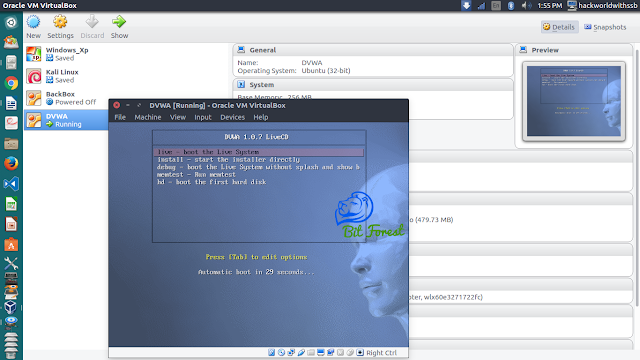
Task: Click the DVWA name value in General
Action: [x=312, y=62]
